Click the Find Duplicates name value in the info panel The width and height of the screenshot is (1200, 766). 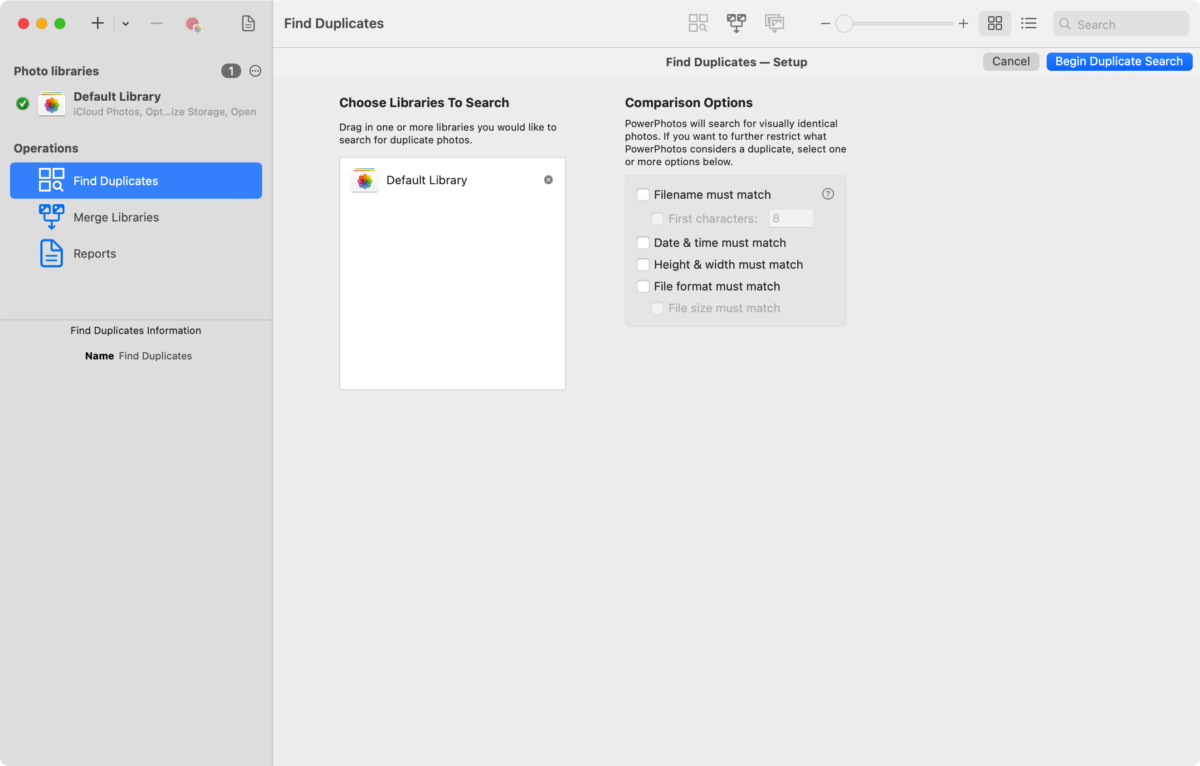(x=155, y=356)
